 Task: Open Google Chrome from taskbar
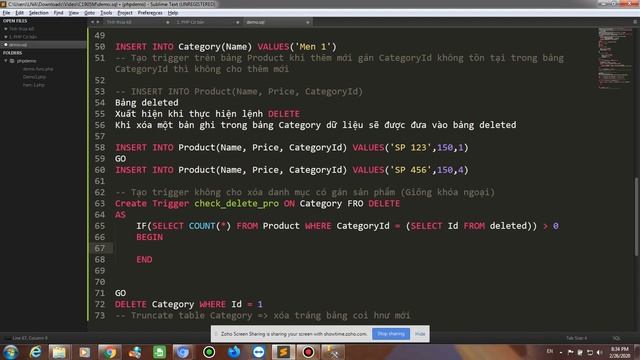coord(109,352)
